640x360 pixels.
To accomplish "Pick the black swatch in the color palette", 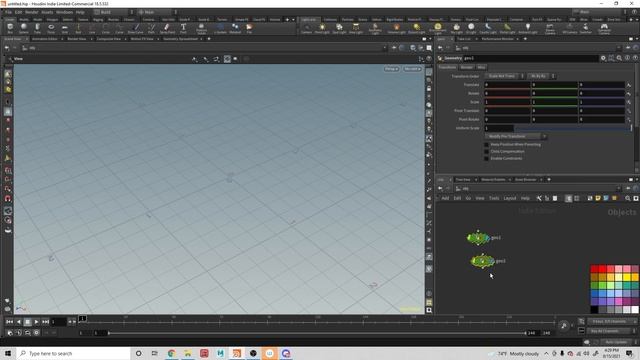I will [594, 310].
